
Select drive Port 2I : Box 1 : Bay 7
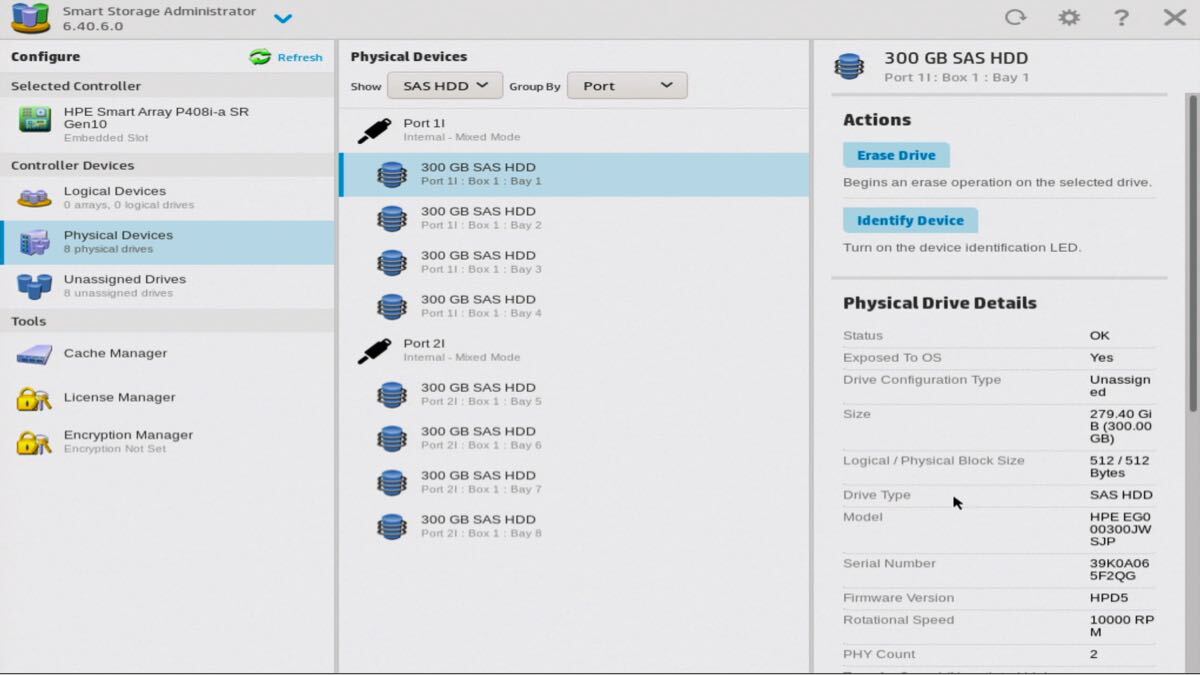click(x=574, y=482)
